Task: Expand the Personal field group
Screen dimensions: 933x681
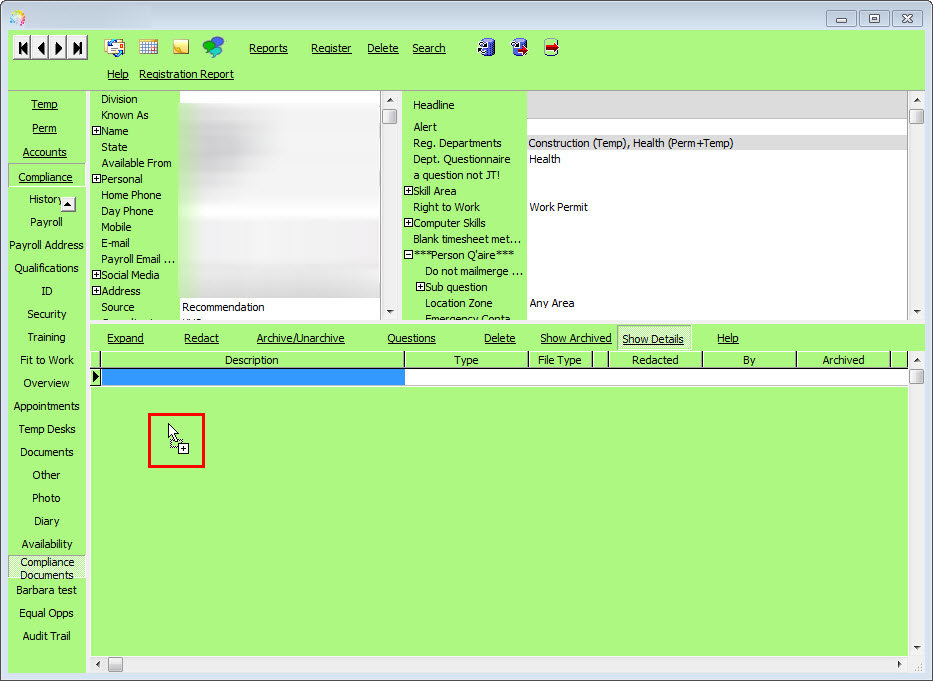Action: point(96,179)
